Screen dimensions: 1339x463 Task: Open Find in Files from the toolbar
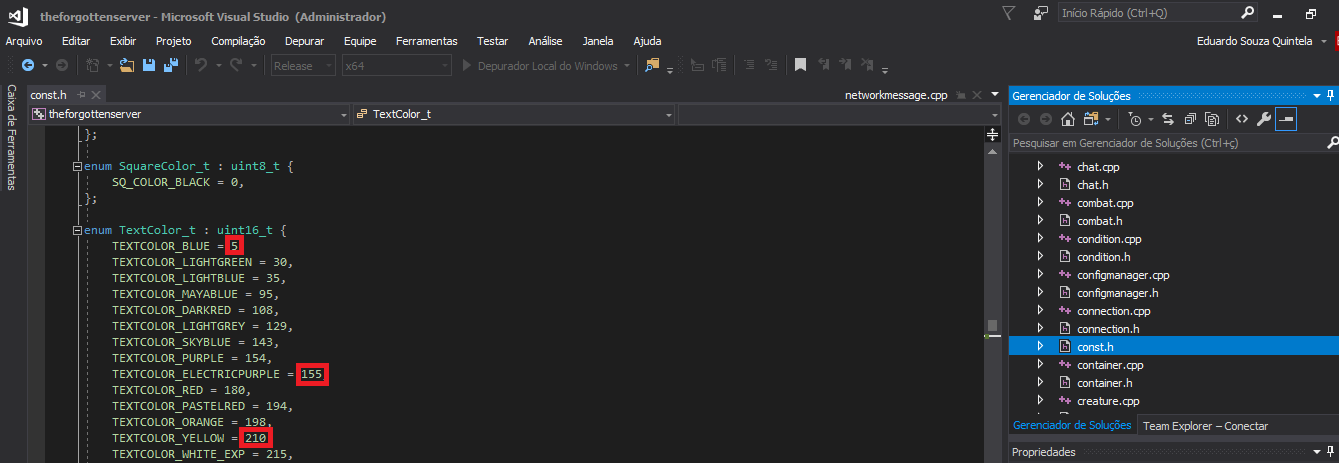[x=653, y=65]
